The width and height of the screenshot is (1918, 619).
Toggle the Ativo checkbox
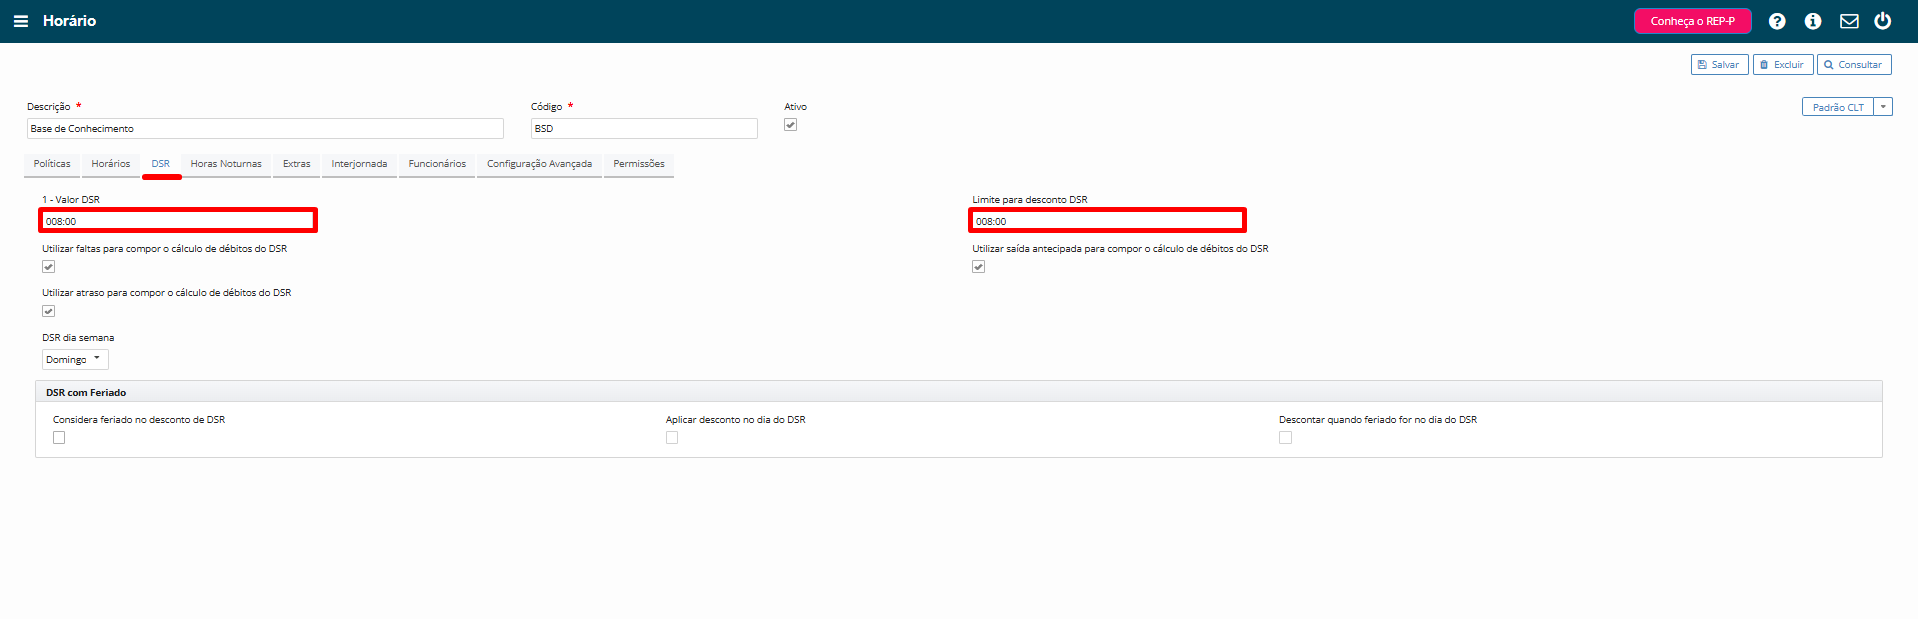(x=790, y=125)
